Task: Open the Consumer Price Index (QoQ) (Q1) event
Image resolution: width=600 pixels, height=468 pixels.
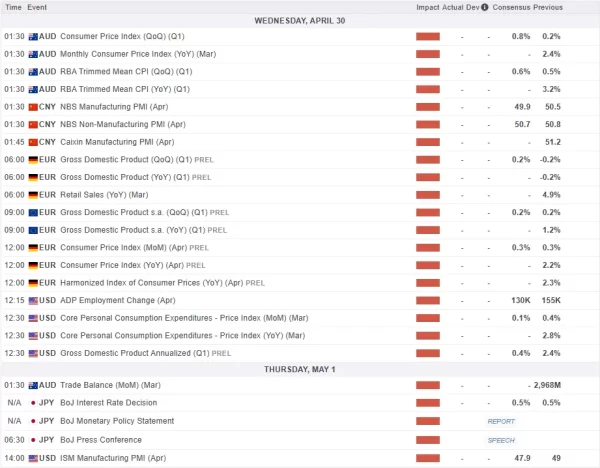Action: click(122, 36)
